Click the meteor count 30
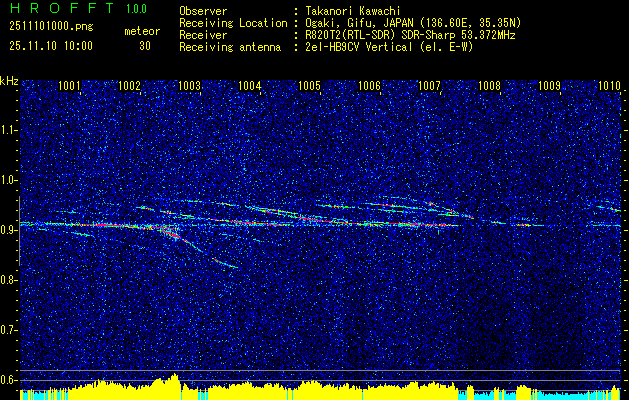Viewport: 629px width, 400px height. 145,46
